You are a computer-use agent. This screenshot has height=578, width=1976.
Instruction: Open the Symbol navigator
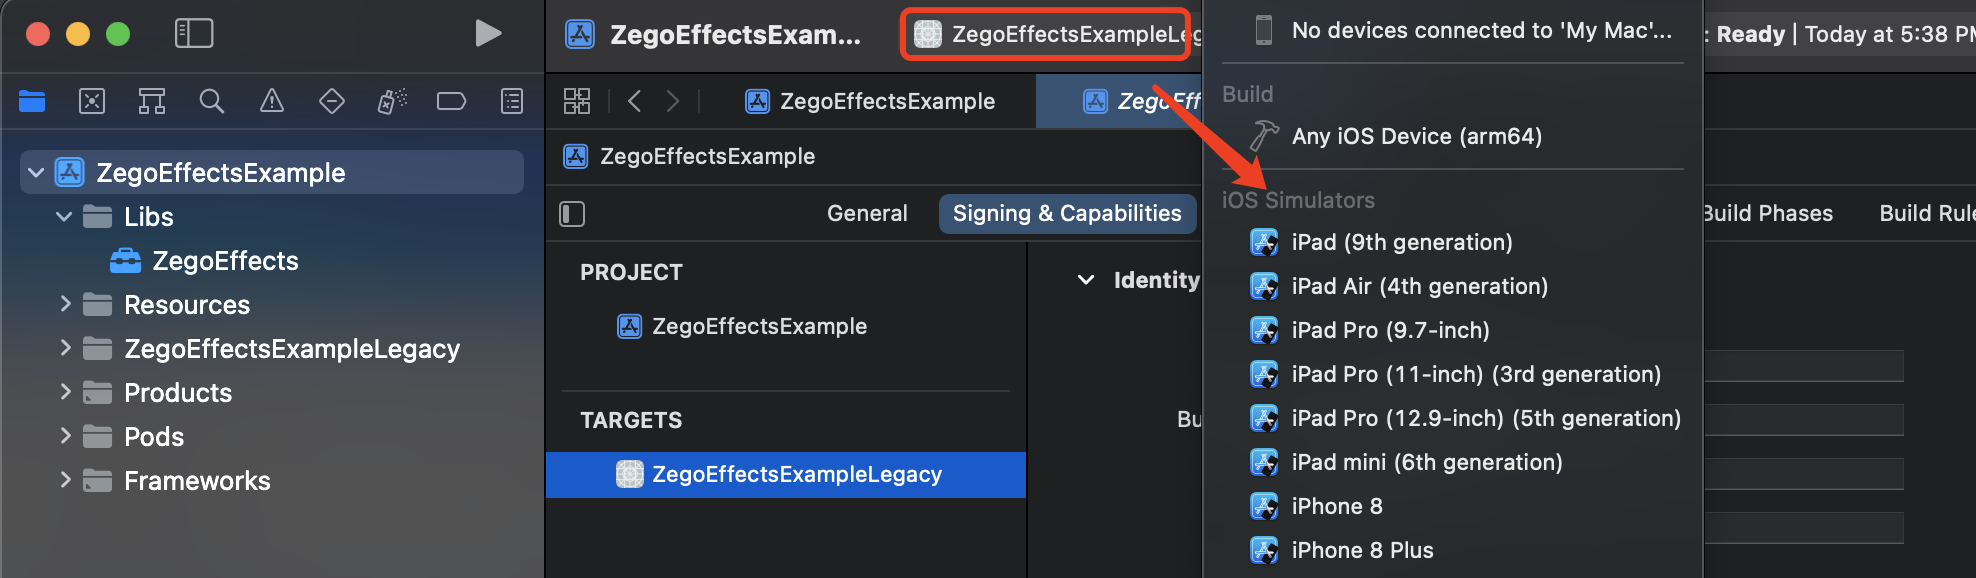pos(152,101)
